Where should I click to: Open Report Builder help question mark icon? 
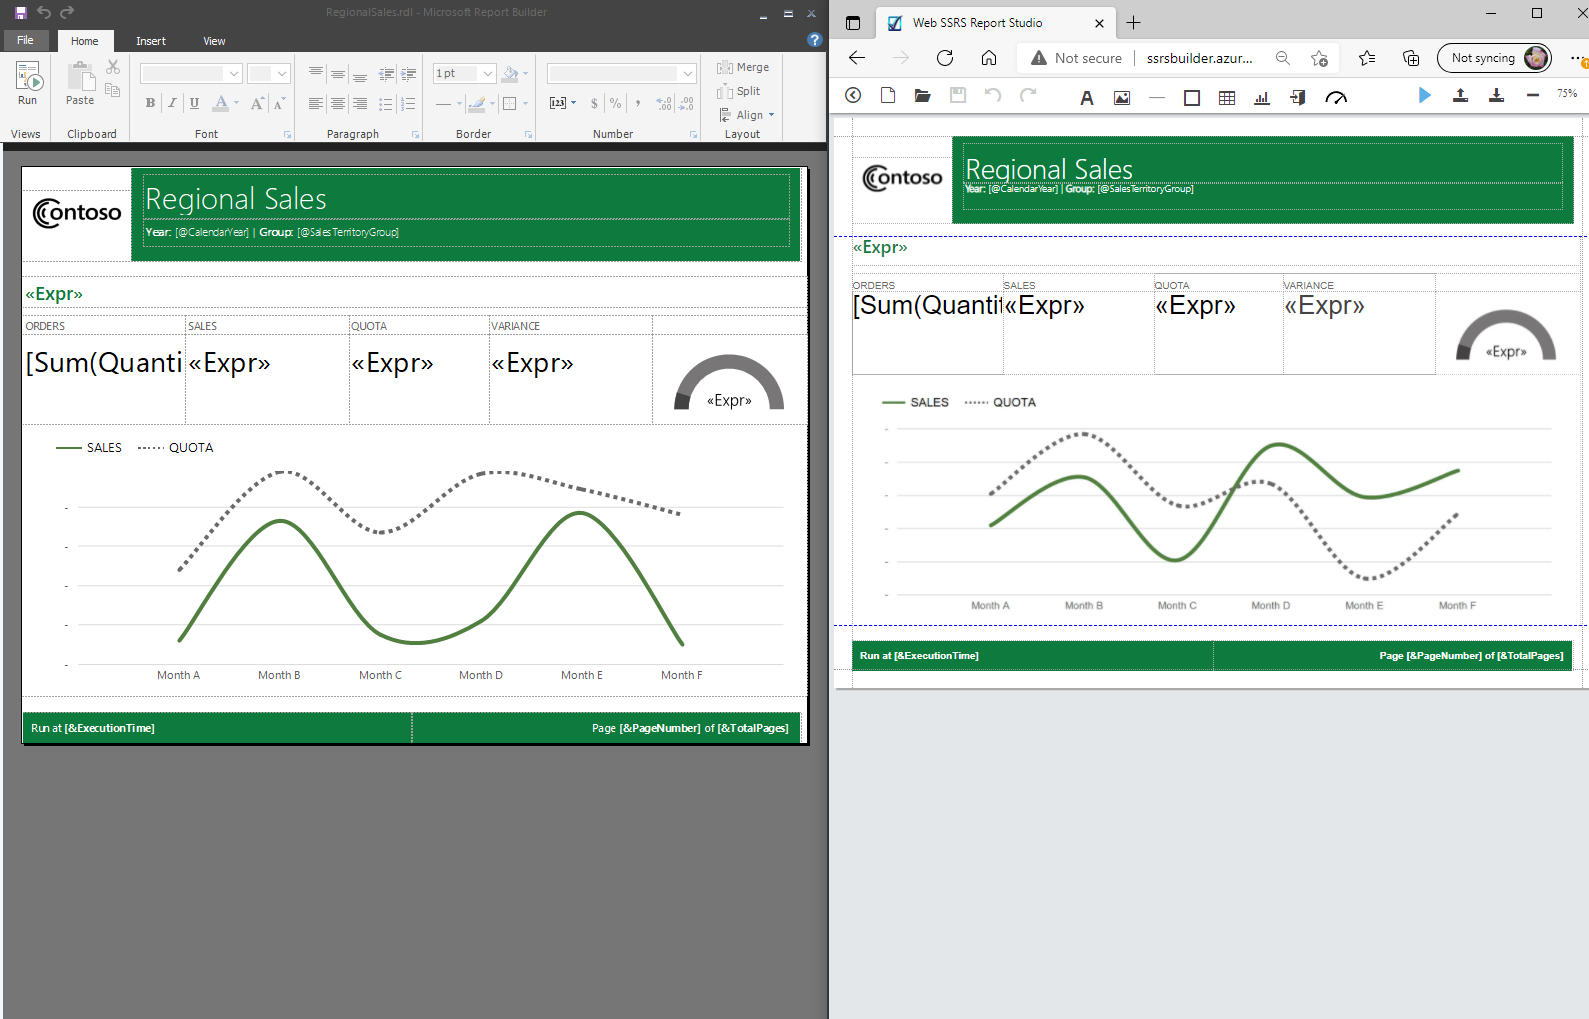(x=815, y=40)
